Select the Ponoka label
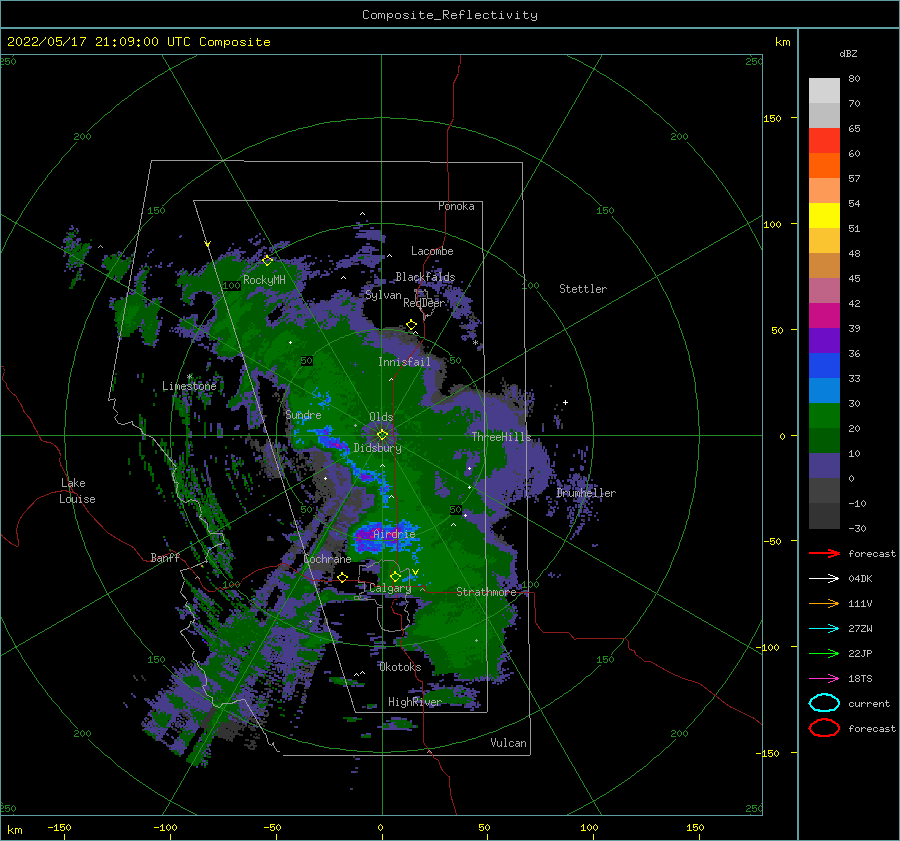Viewport: 900px width, 841px height. pyautogui.click(x=456, y=206)
